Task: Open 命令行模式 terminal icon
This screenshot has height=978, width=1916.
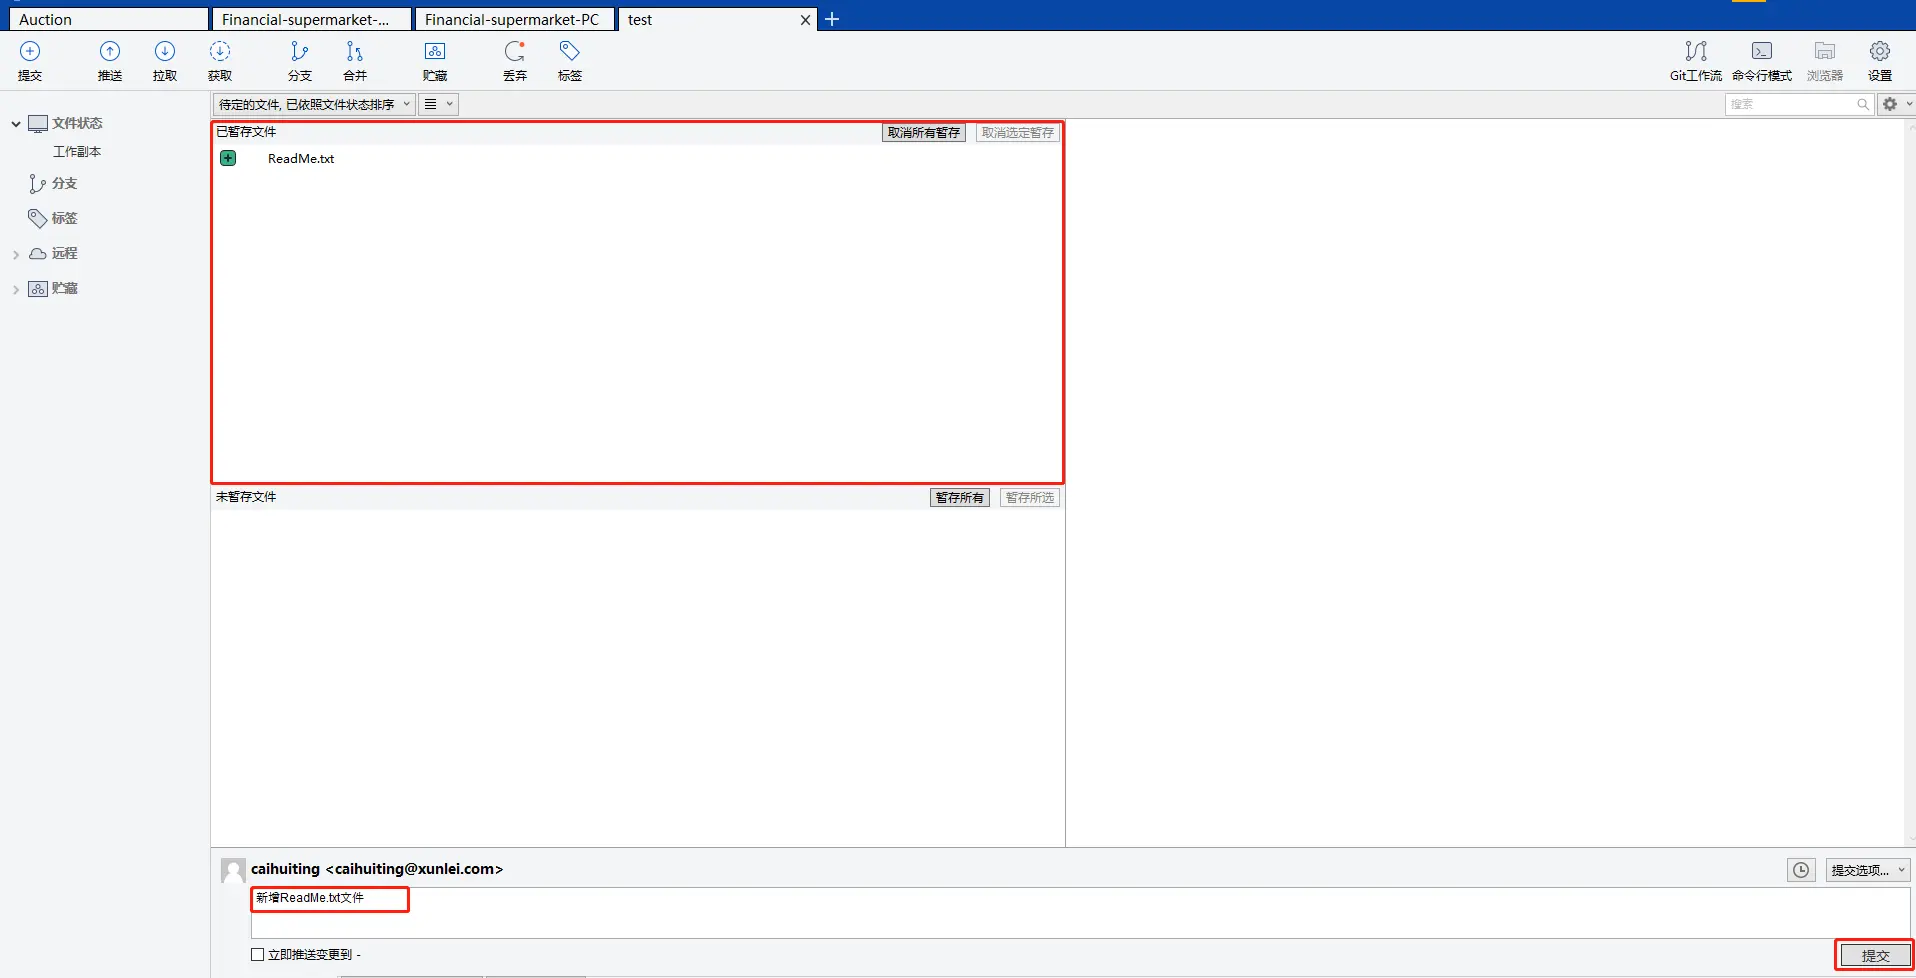Action: (1762, 51)
